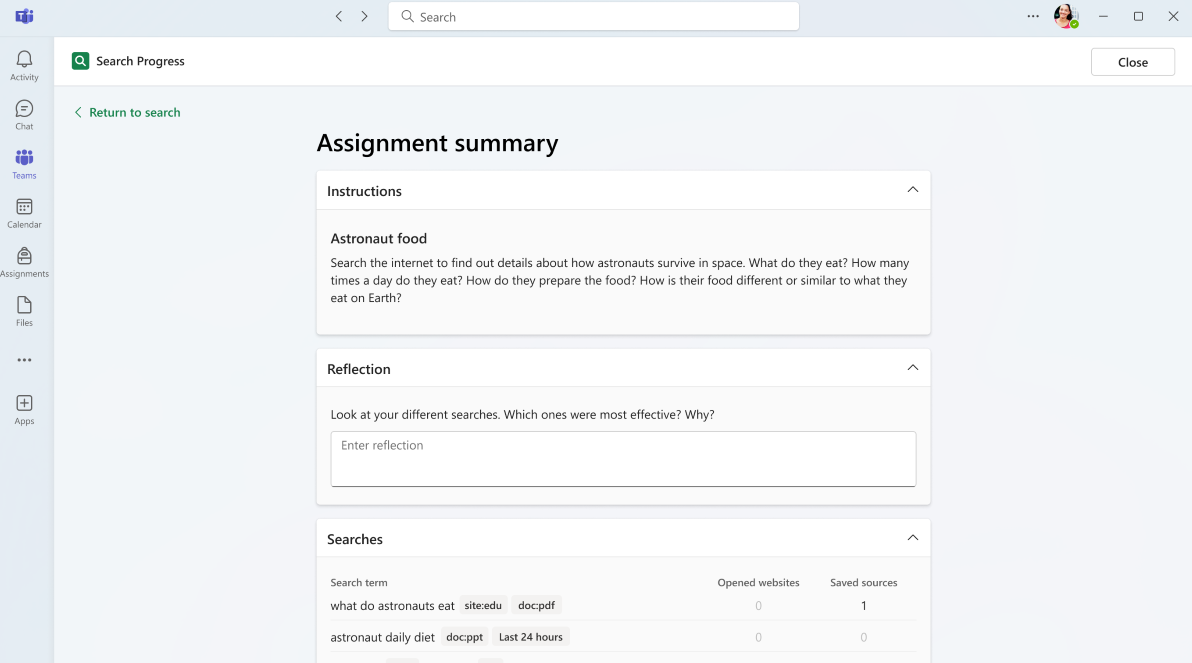Screen dimensions: 1192x663
Task: Click the Instructions section title
Action: pos(364,191)
